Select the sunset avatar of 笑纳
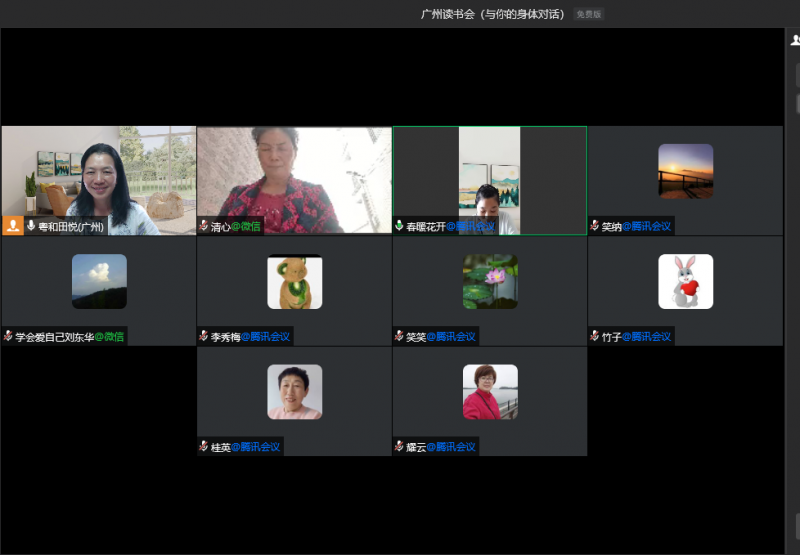The height and width of the screenshot is (555, 800). [x=685, y=171]
